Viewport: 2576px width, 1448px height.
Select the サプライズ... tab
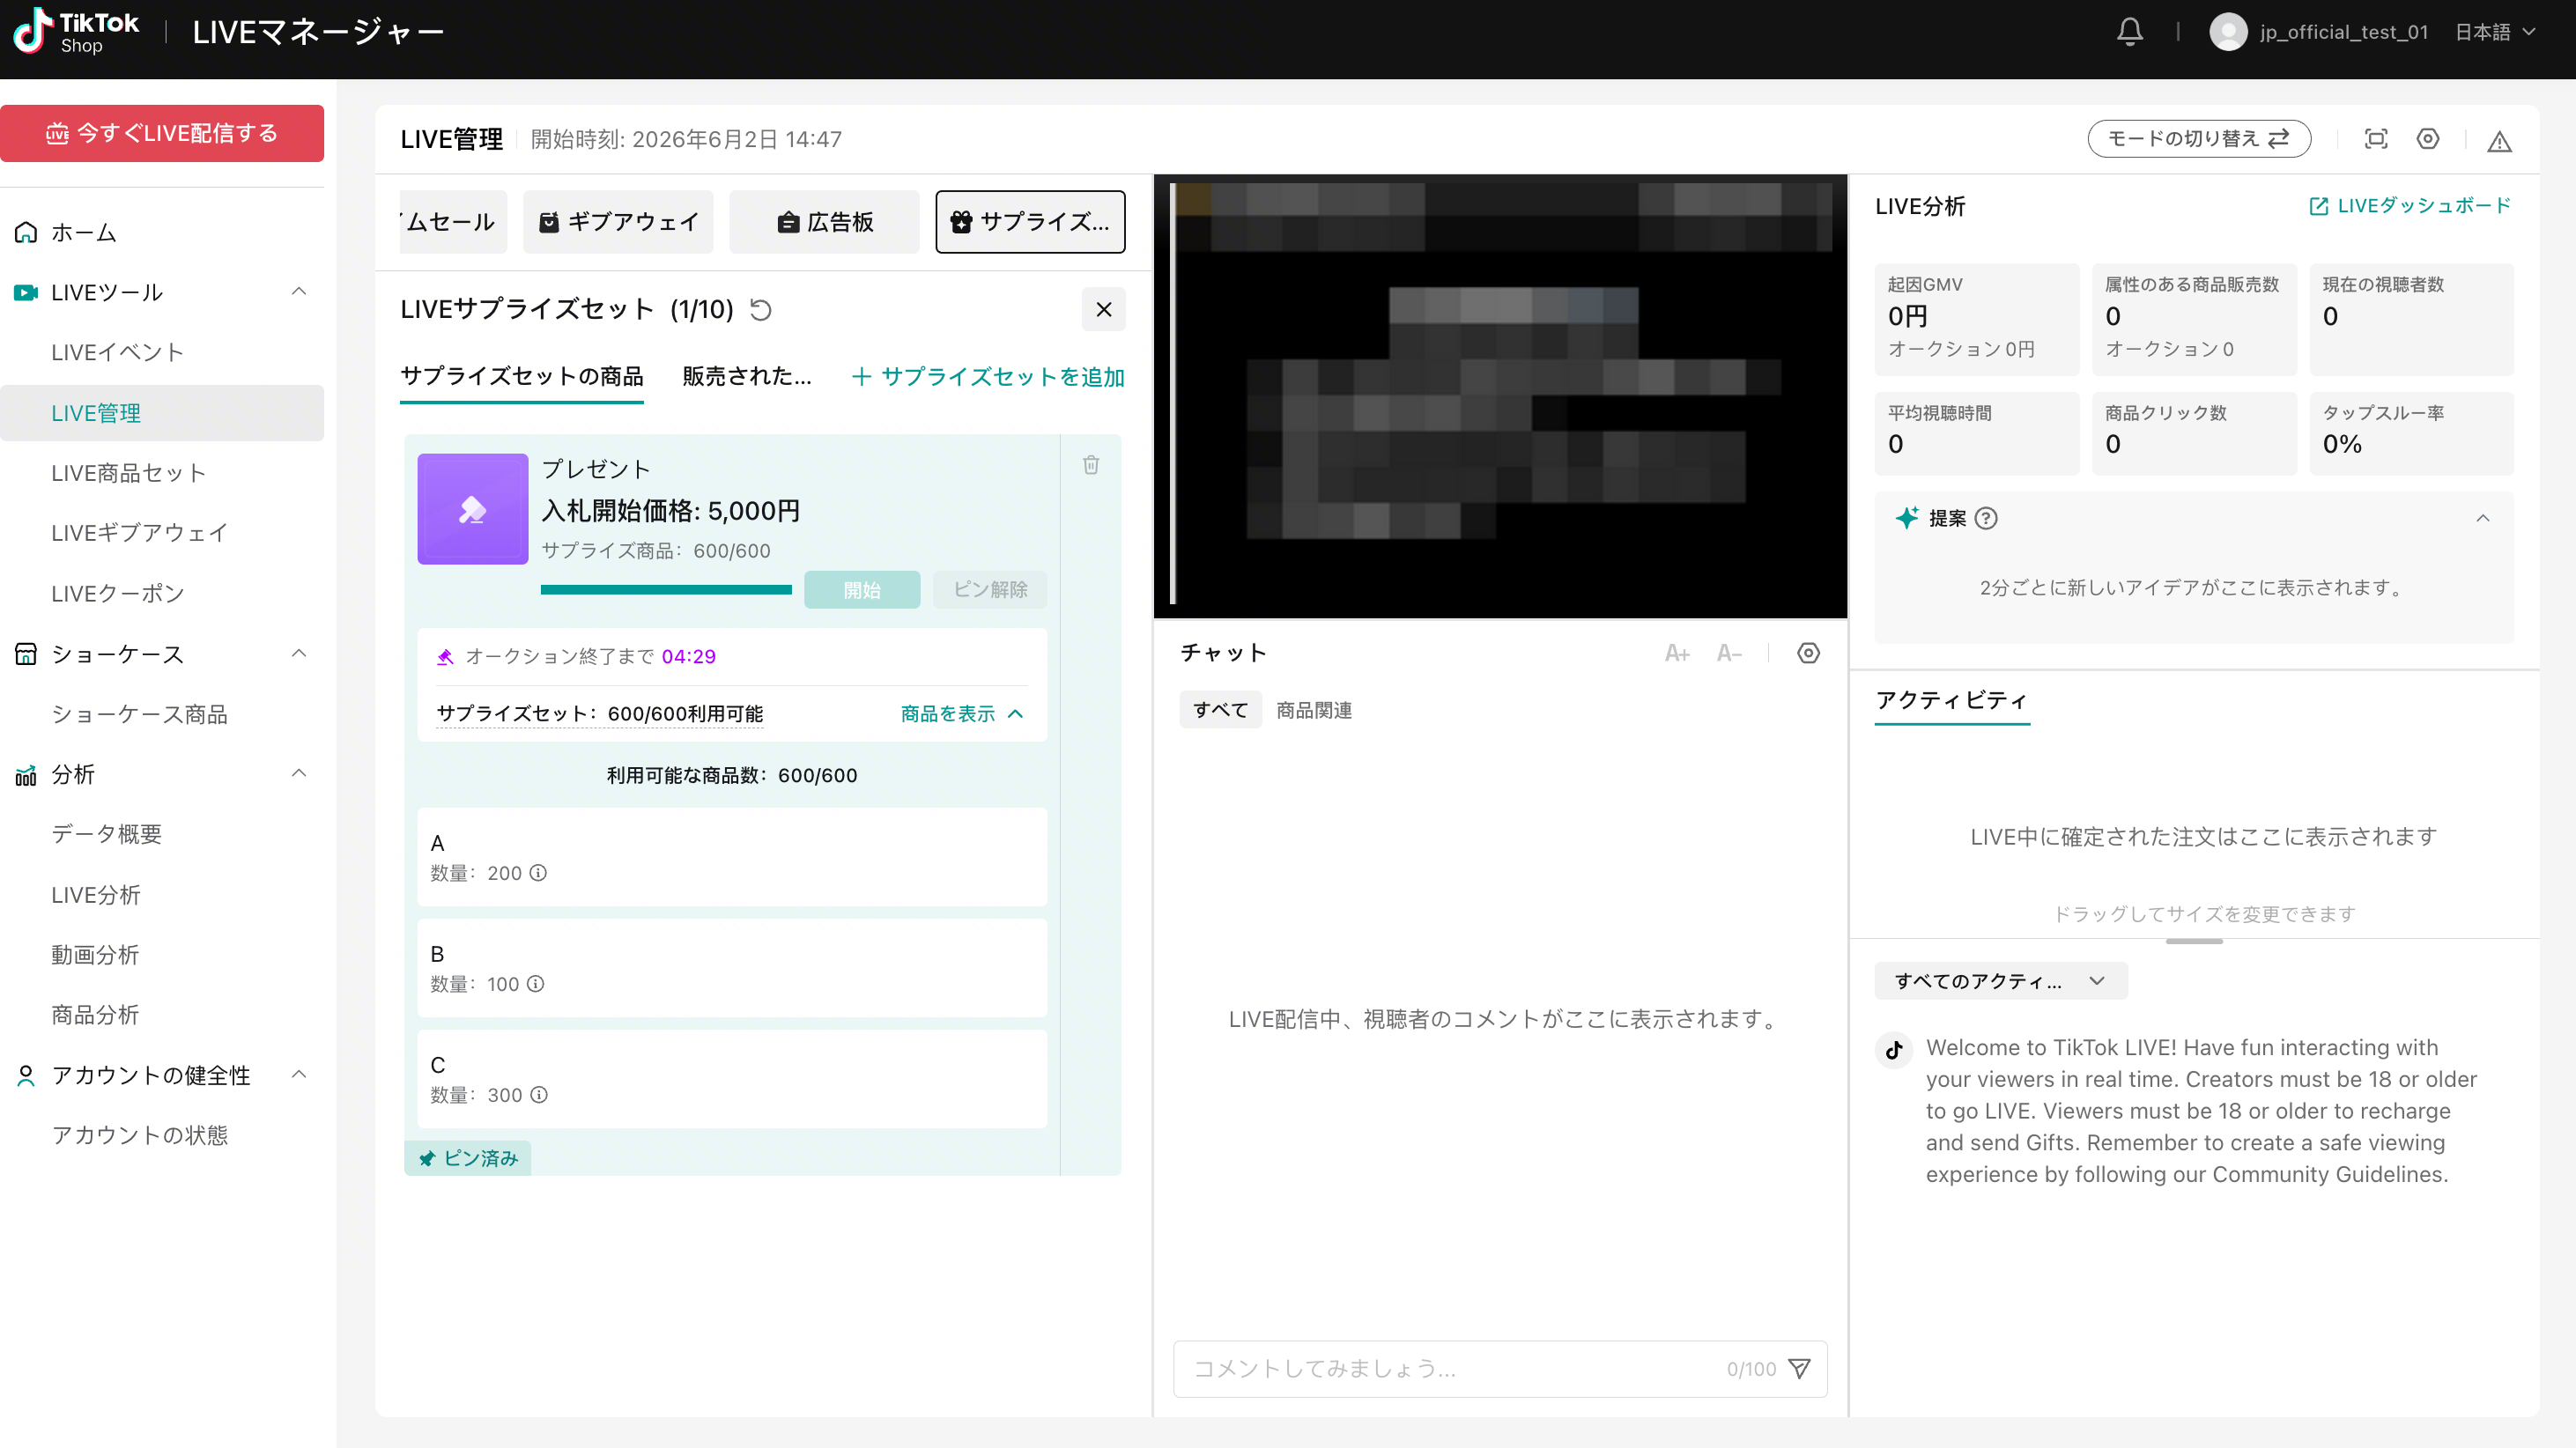(x=1030, y=222)
